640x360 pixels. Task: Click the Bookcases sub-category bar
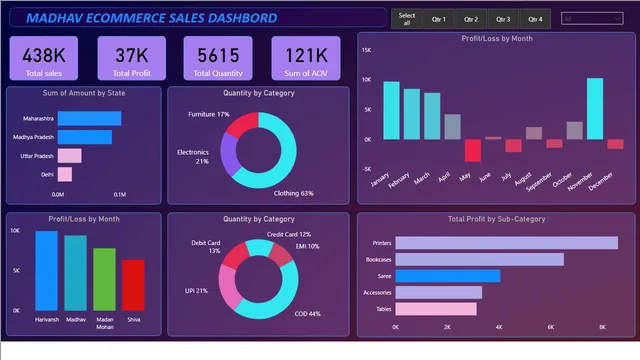click(x=480, y=260)
